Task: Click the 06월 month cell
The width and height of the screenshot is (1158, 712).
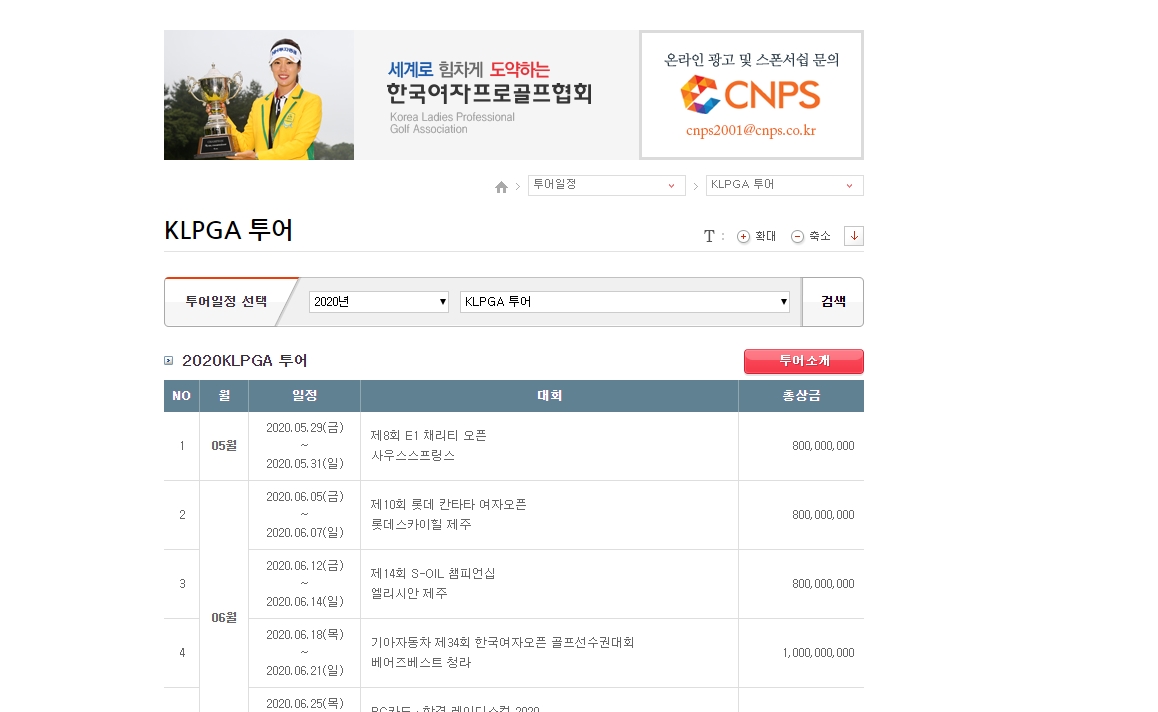Action: point(224,617)
